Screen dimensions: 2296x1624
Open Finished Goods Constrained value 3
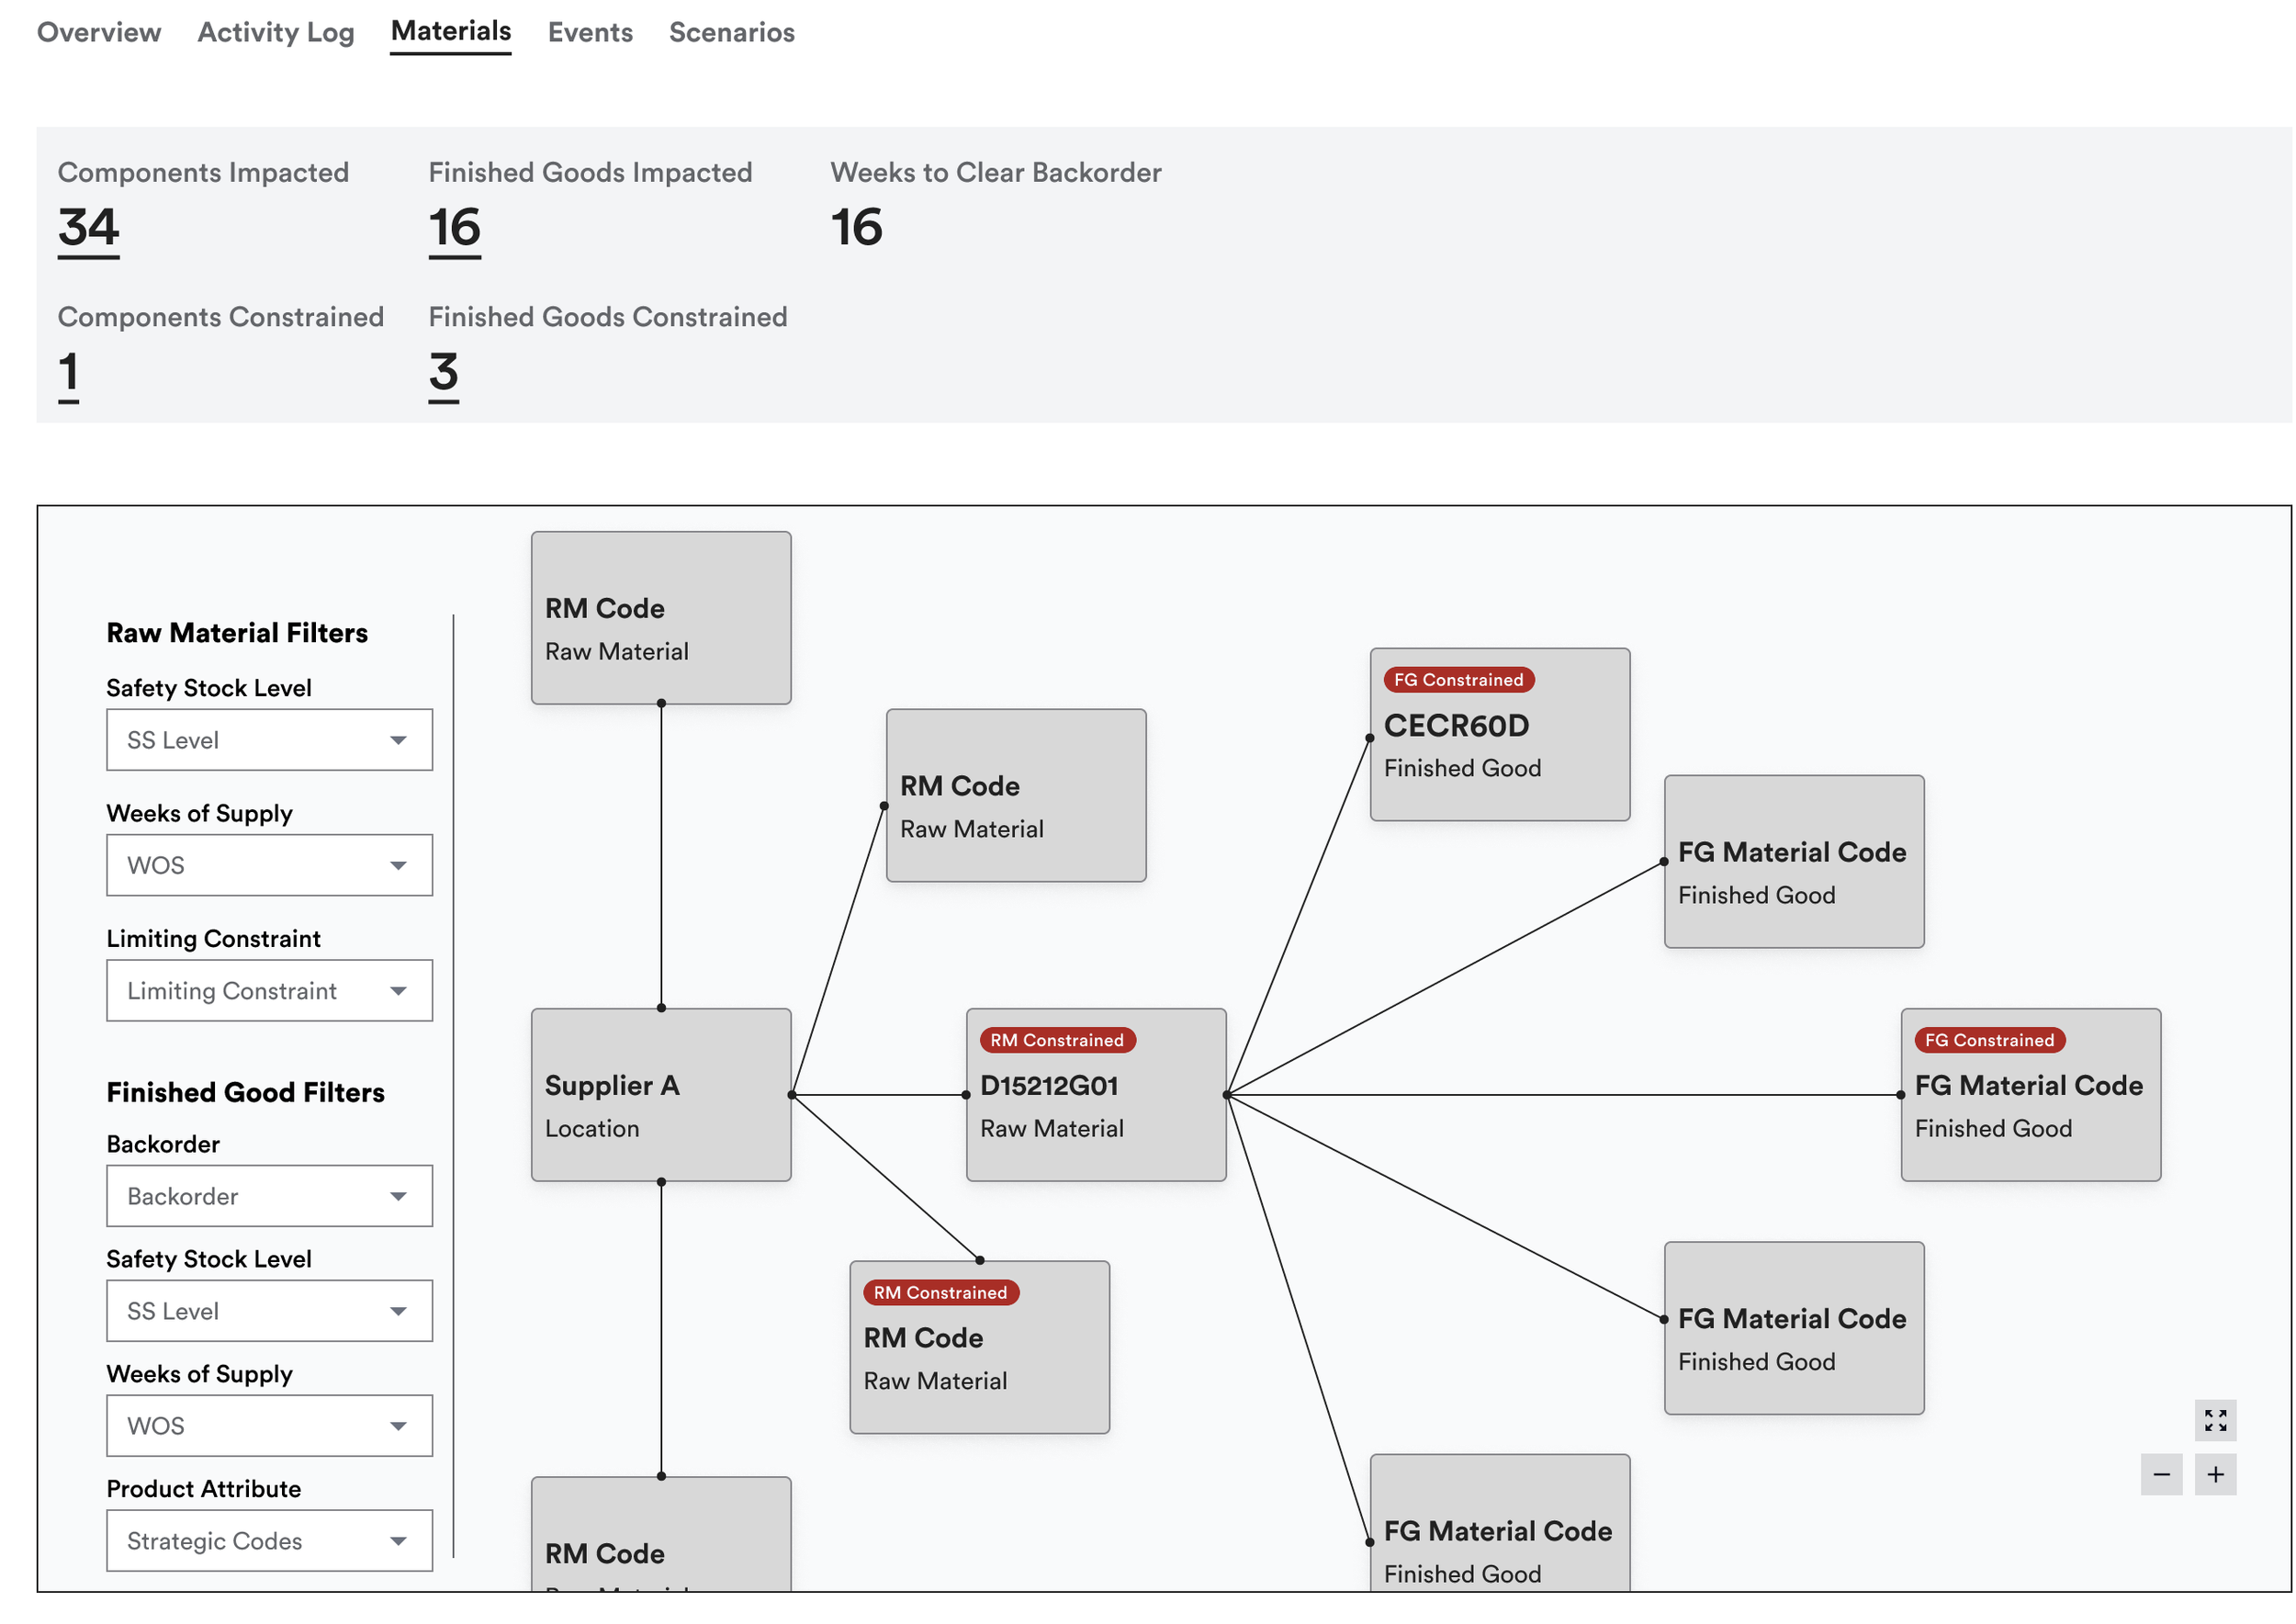[x=444, y=374]
